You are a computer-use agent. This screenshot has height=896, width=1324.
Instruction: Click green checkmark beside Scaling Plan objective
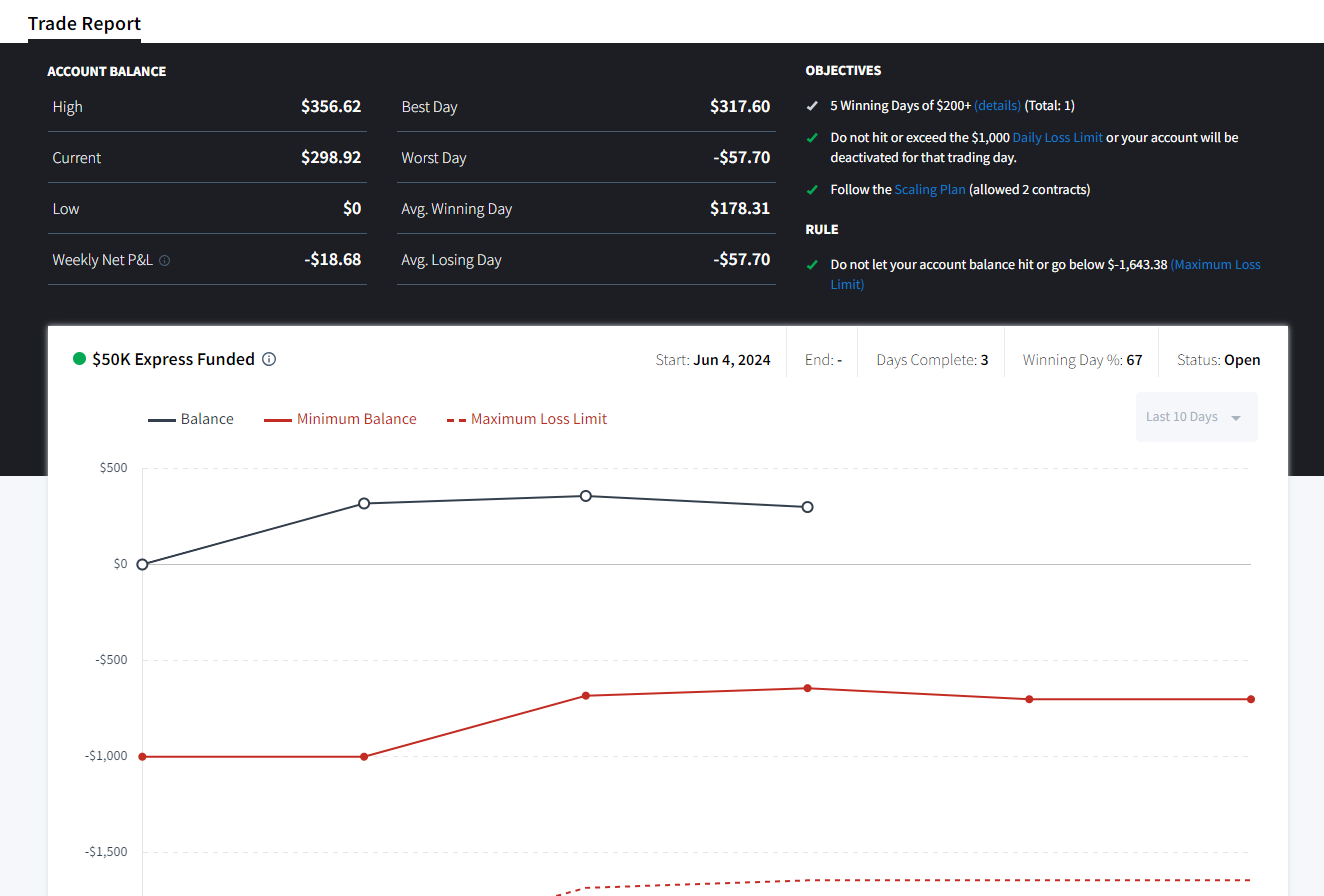click(812, 189)
